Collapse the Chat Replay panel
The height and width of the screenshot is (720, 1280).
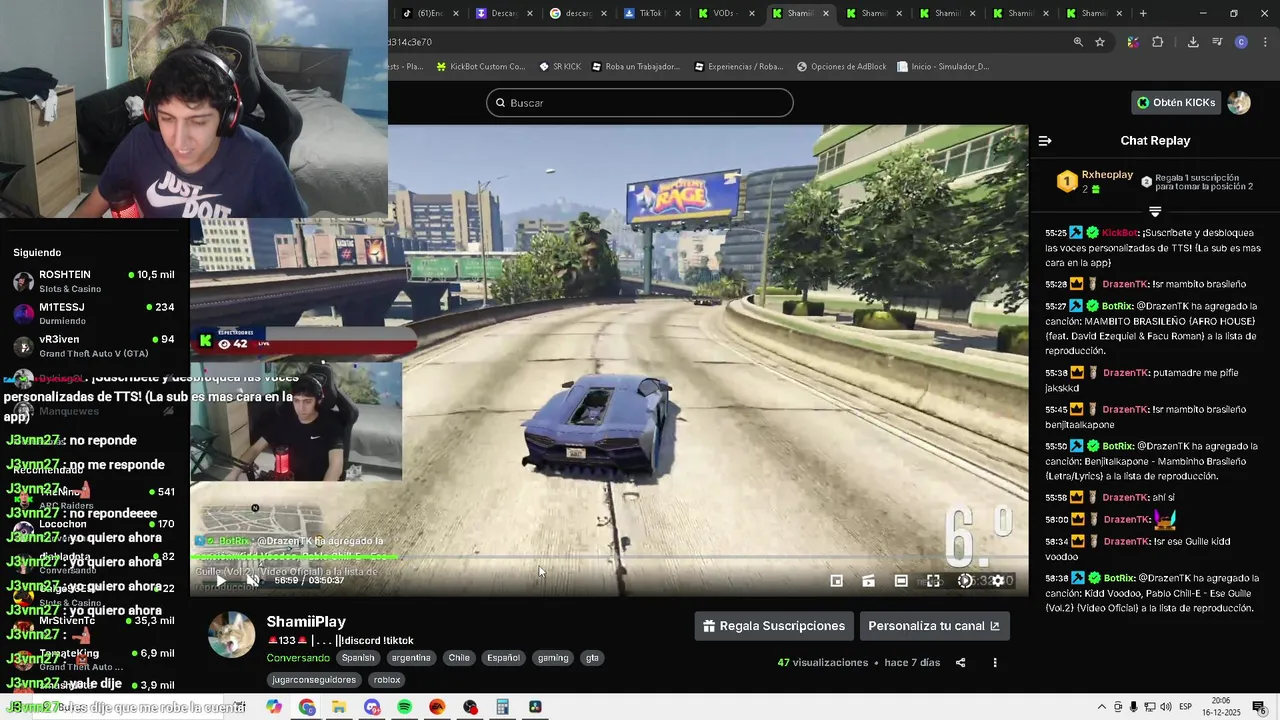(x=1045, y=141)
